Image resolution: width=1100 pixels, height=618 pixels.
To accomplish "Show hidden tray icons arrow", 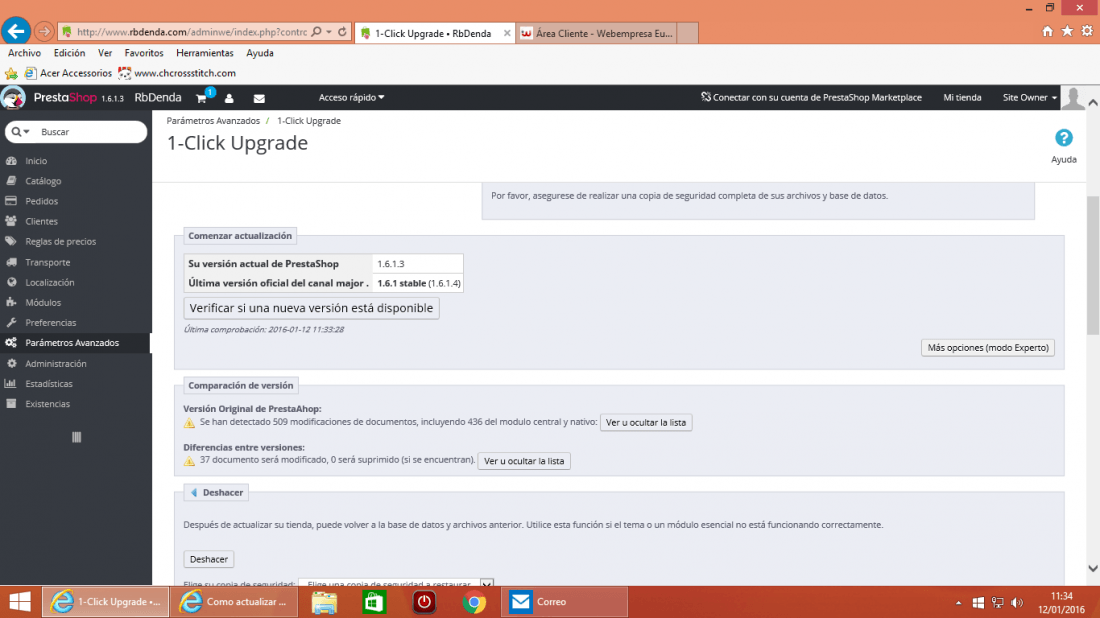I will (x=958, y=603).
